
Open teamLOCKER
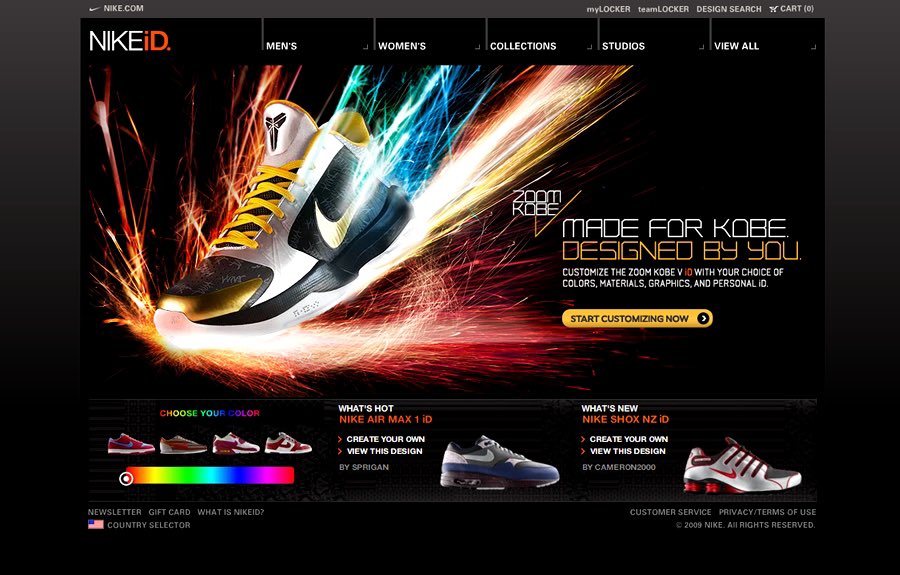(x=663, y=9)
